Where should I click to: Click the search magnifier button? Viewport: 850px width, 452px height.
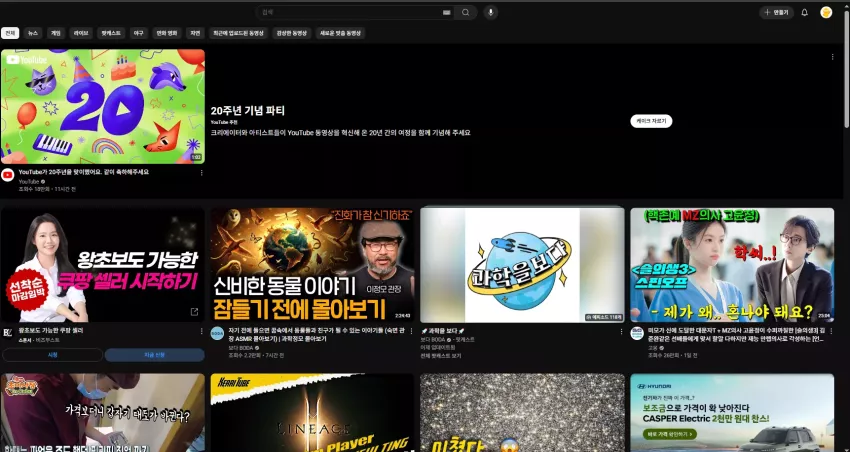click(466, 12)
